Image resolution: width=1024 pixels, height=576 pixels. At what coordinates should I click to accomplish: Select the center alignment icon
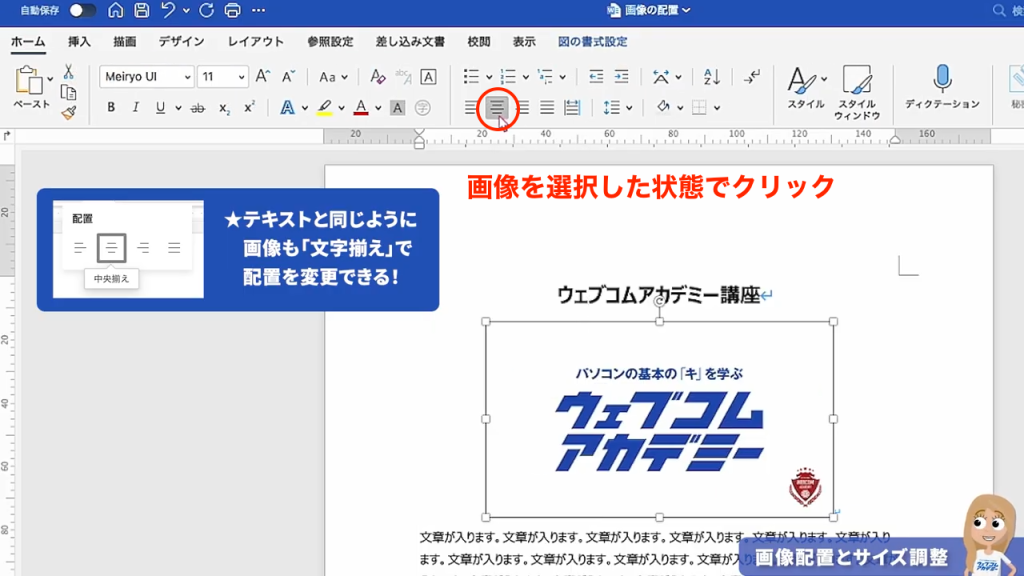point(496,107)
